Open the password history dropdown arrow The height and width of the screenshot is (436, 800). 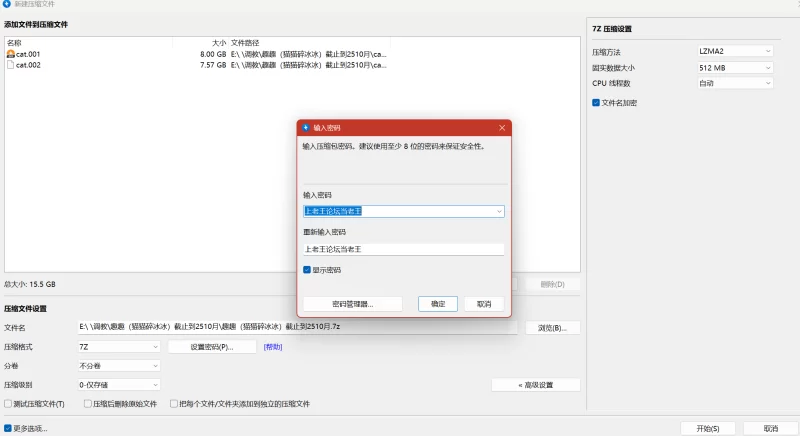pos(499,211)
